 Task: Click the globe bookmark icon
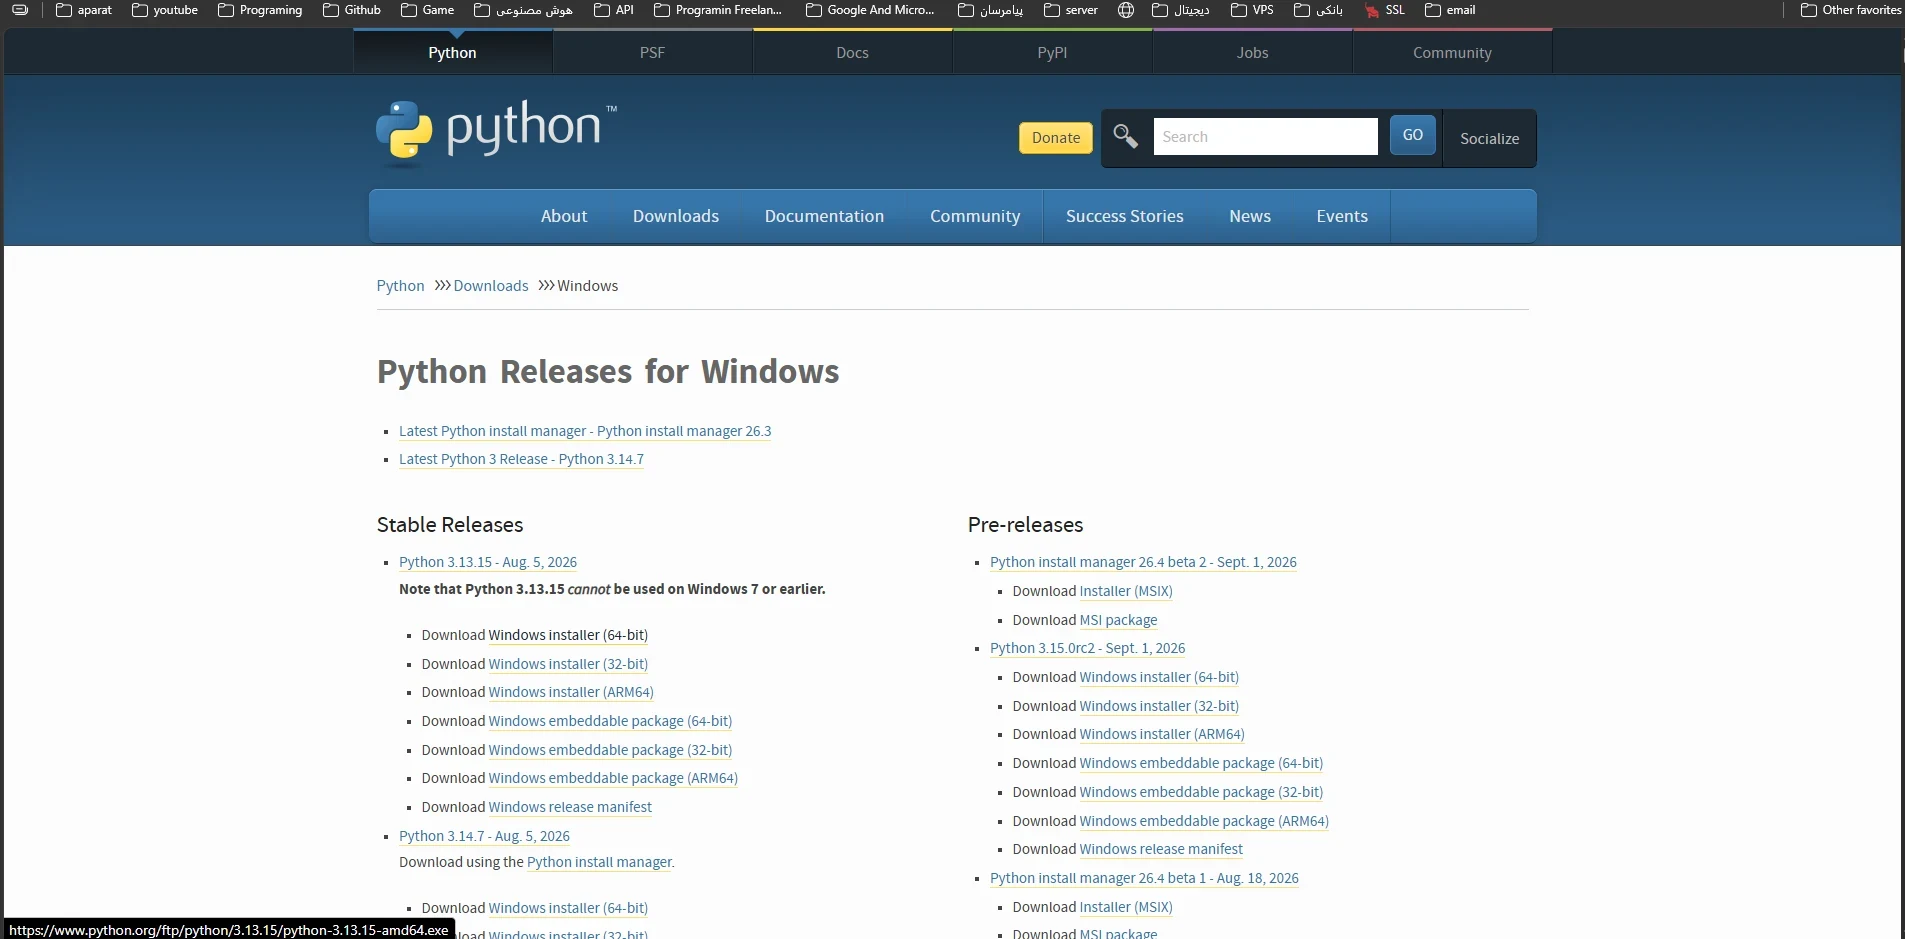point(1126,10)
